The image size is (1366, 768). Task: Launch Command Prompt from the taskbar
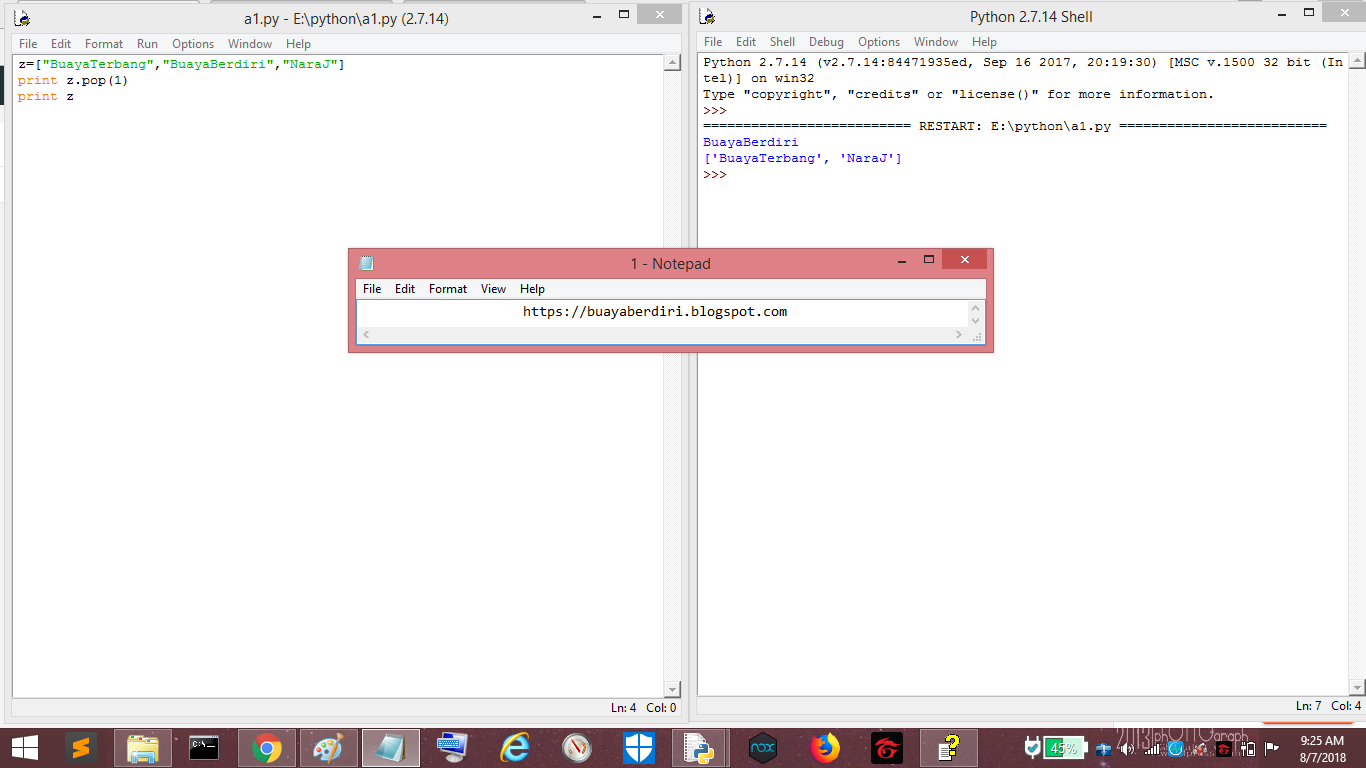[x=205, y=747]
